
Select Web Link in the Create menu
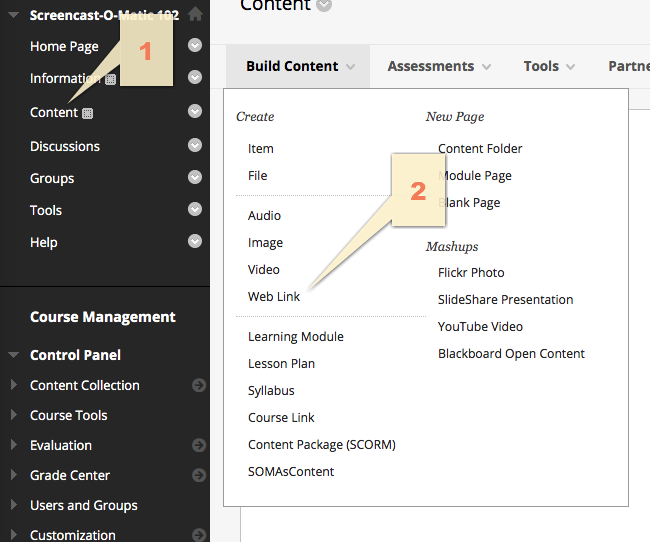[x=274, y=297]
